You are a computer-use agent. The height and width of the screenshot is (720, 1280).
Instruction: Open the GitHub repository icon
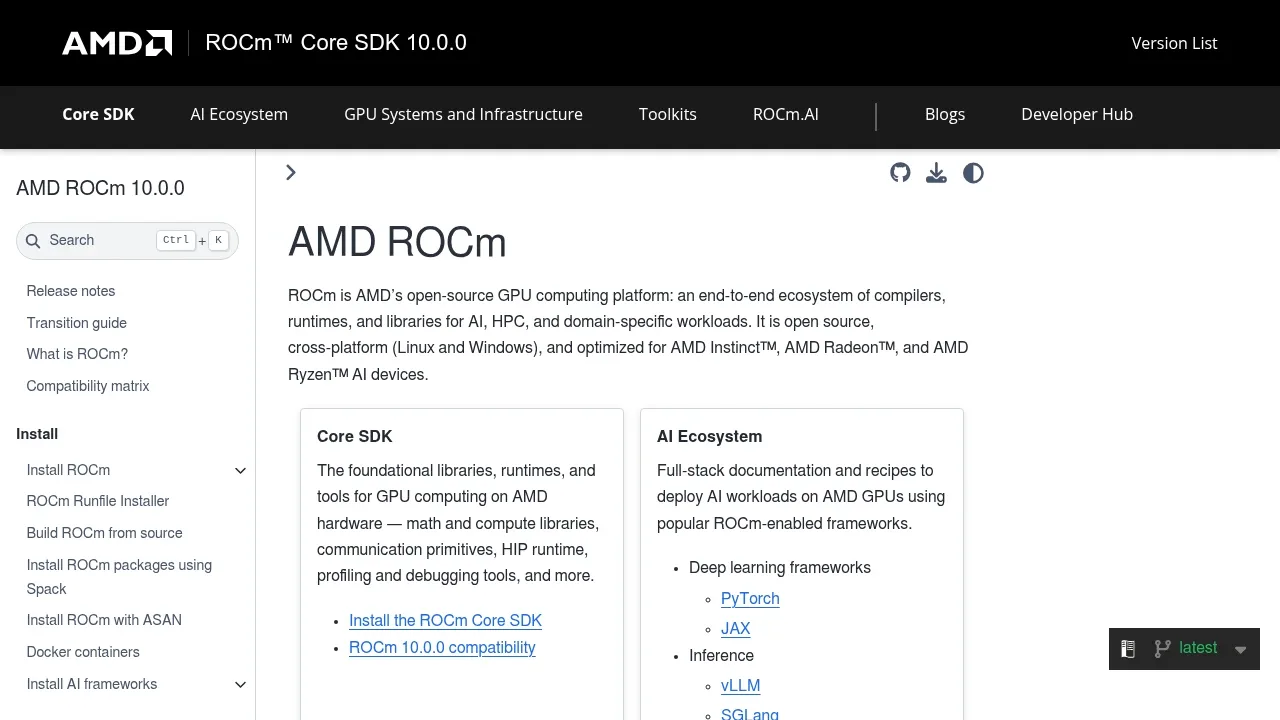coord(900,173)
